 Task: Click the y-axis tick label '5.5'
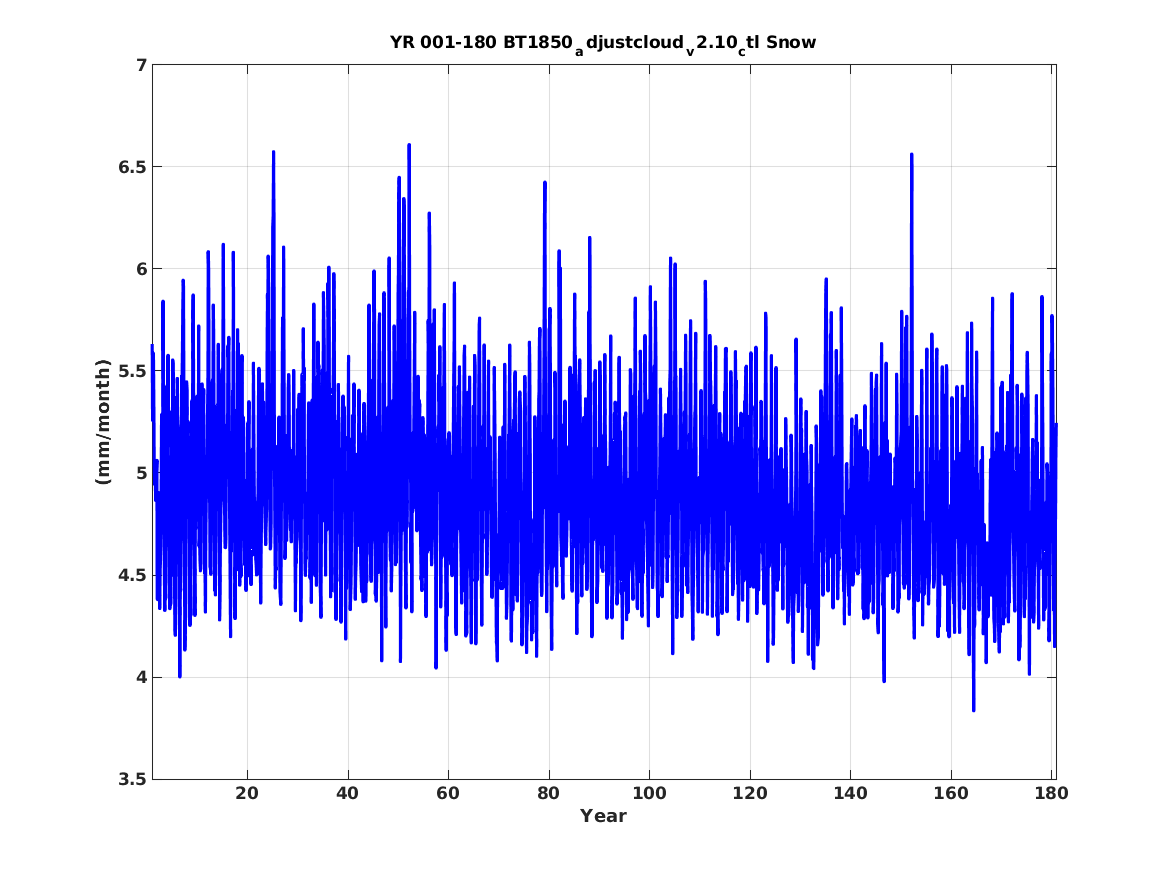point(131,371)
